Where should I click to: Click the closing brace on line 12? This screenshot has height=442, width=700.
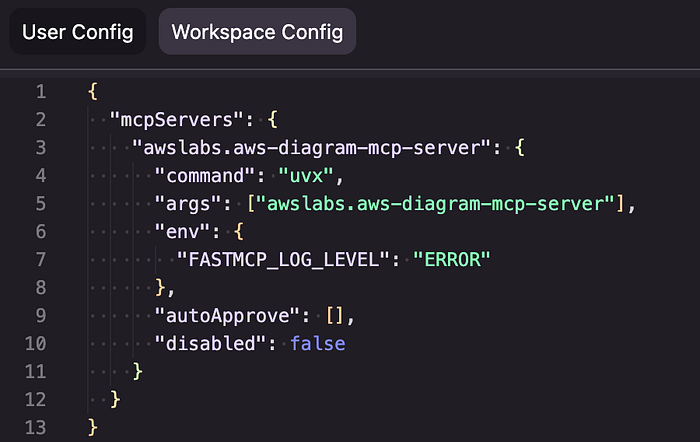115,399
